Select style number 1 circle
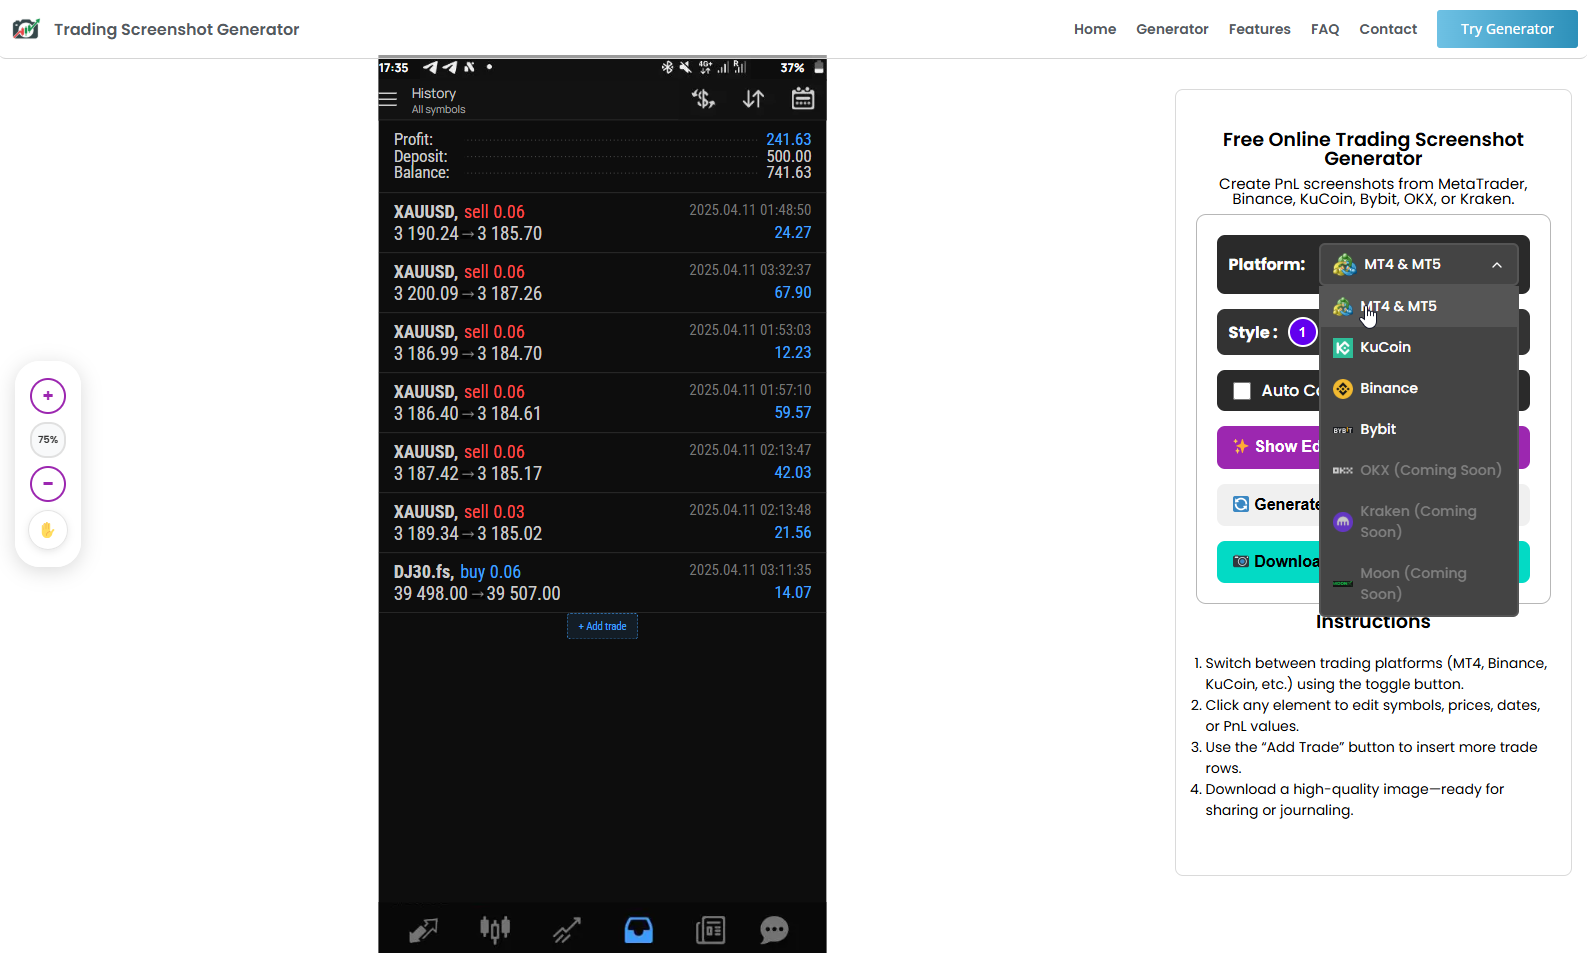 [1303, 332]
